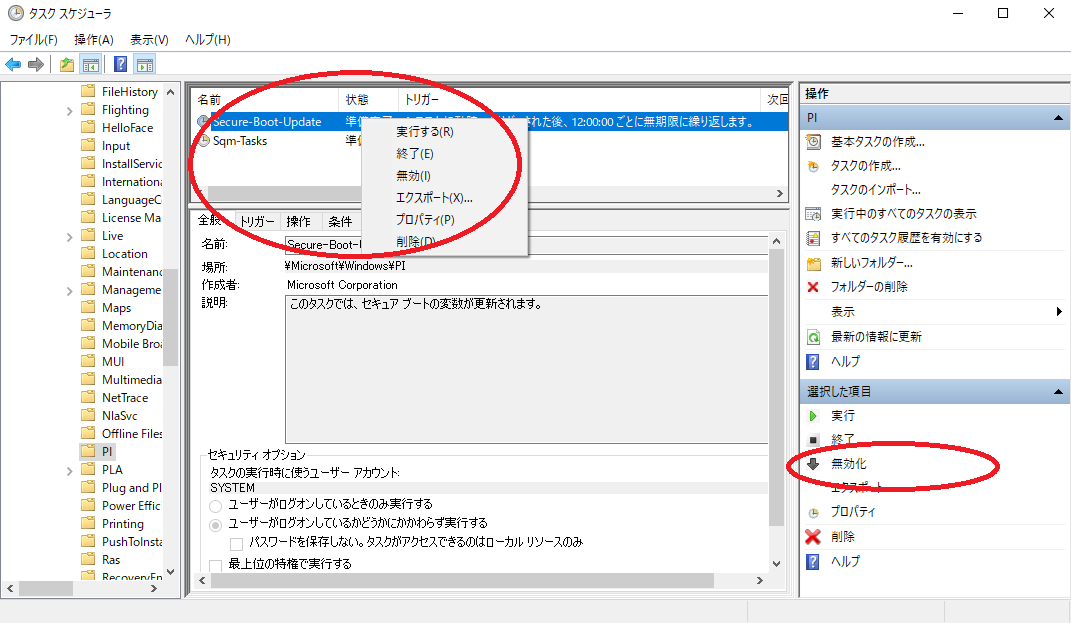Collapse the PI actions section header
Viewport: 1071px width, 628px height.
pos(1058,118)
